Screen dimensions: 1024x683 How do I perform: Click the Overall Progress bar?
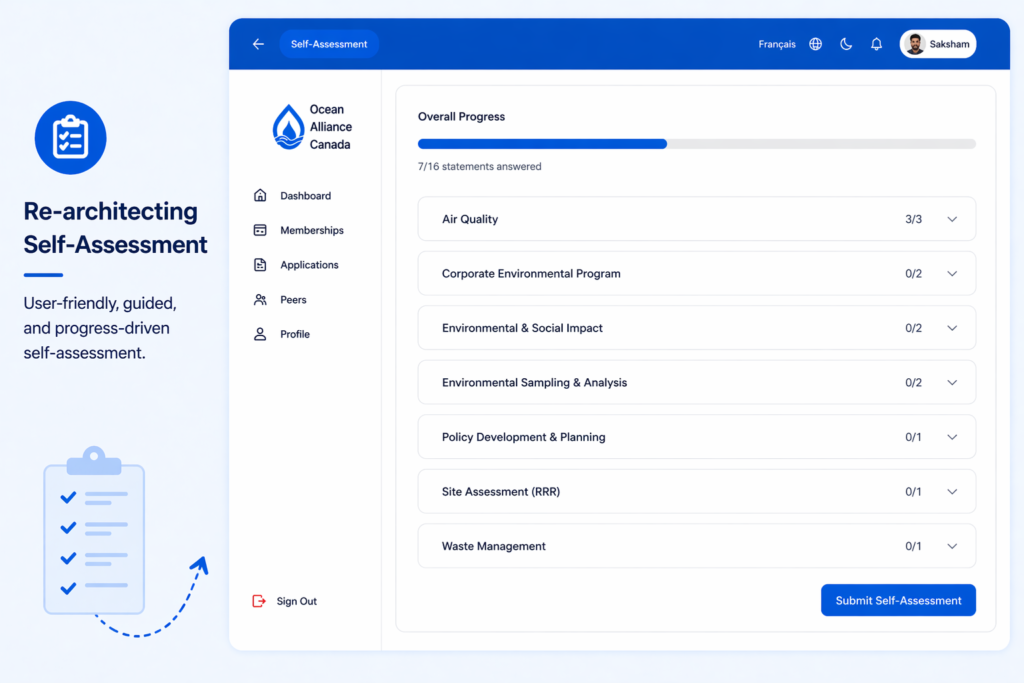click(696, 144)
